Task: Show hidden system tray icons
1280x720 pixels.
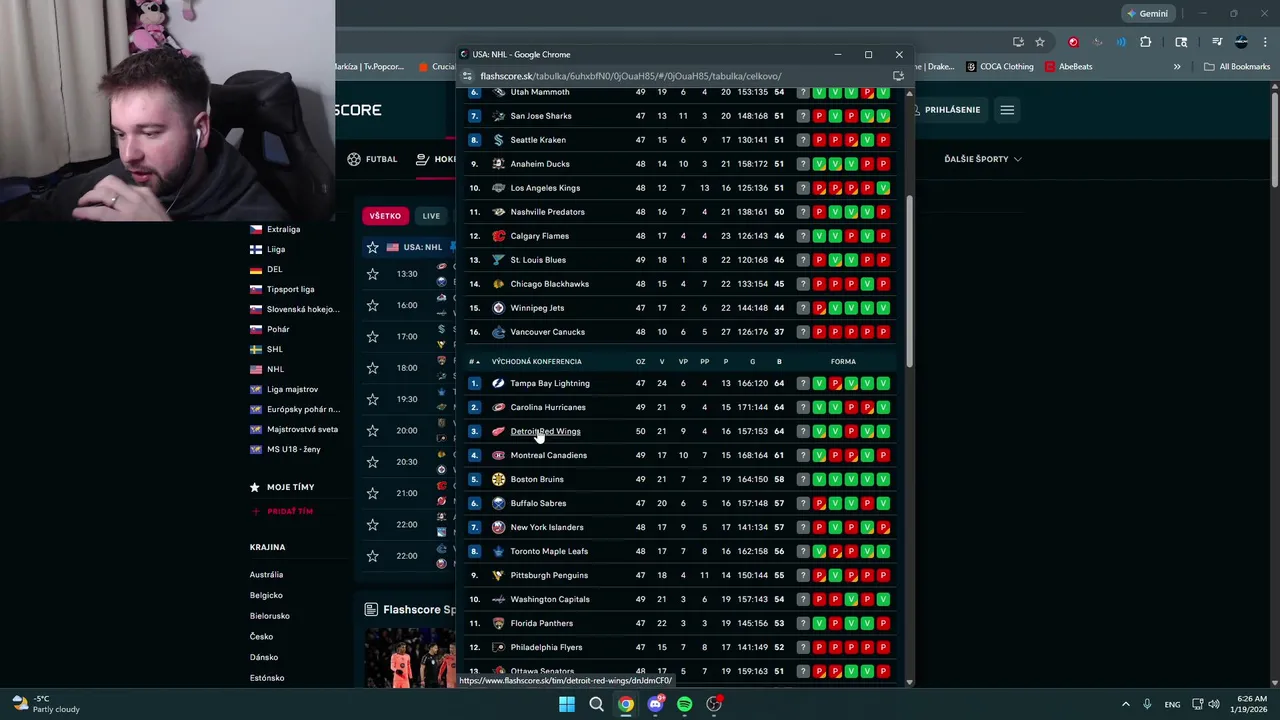Action: tap(1125, 704)
